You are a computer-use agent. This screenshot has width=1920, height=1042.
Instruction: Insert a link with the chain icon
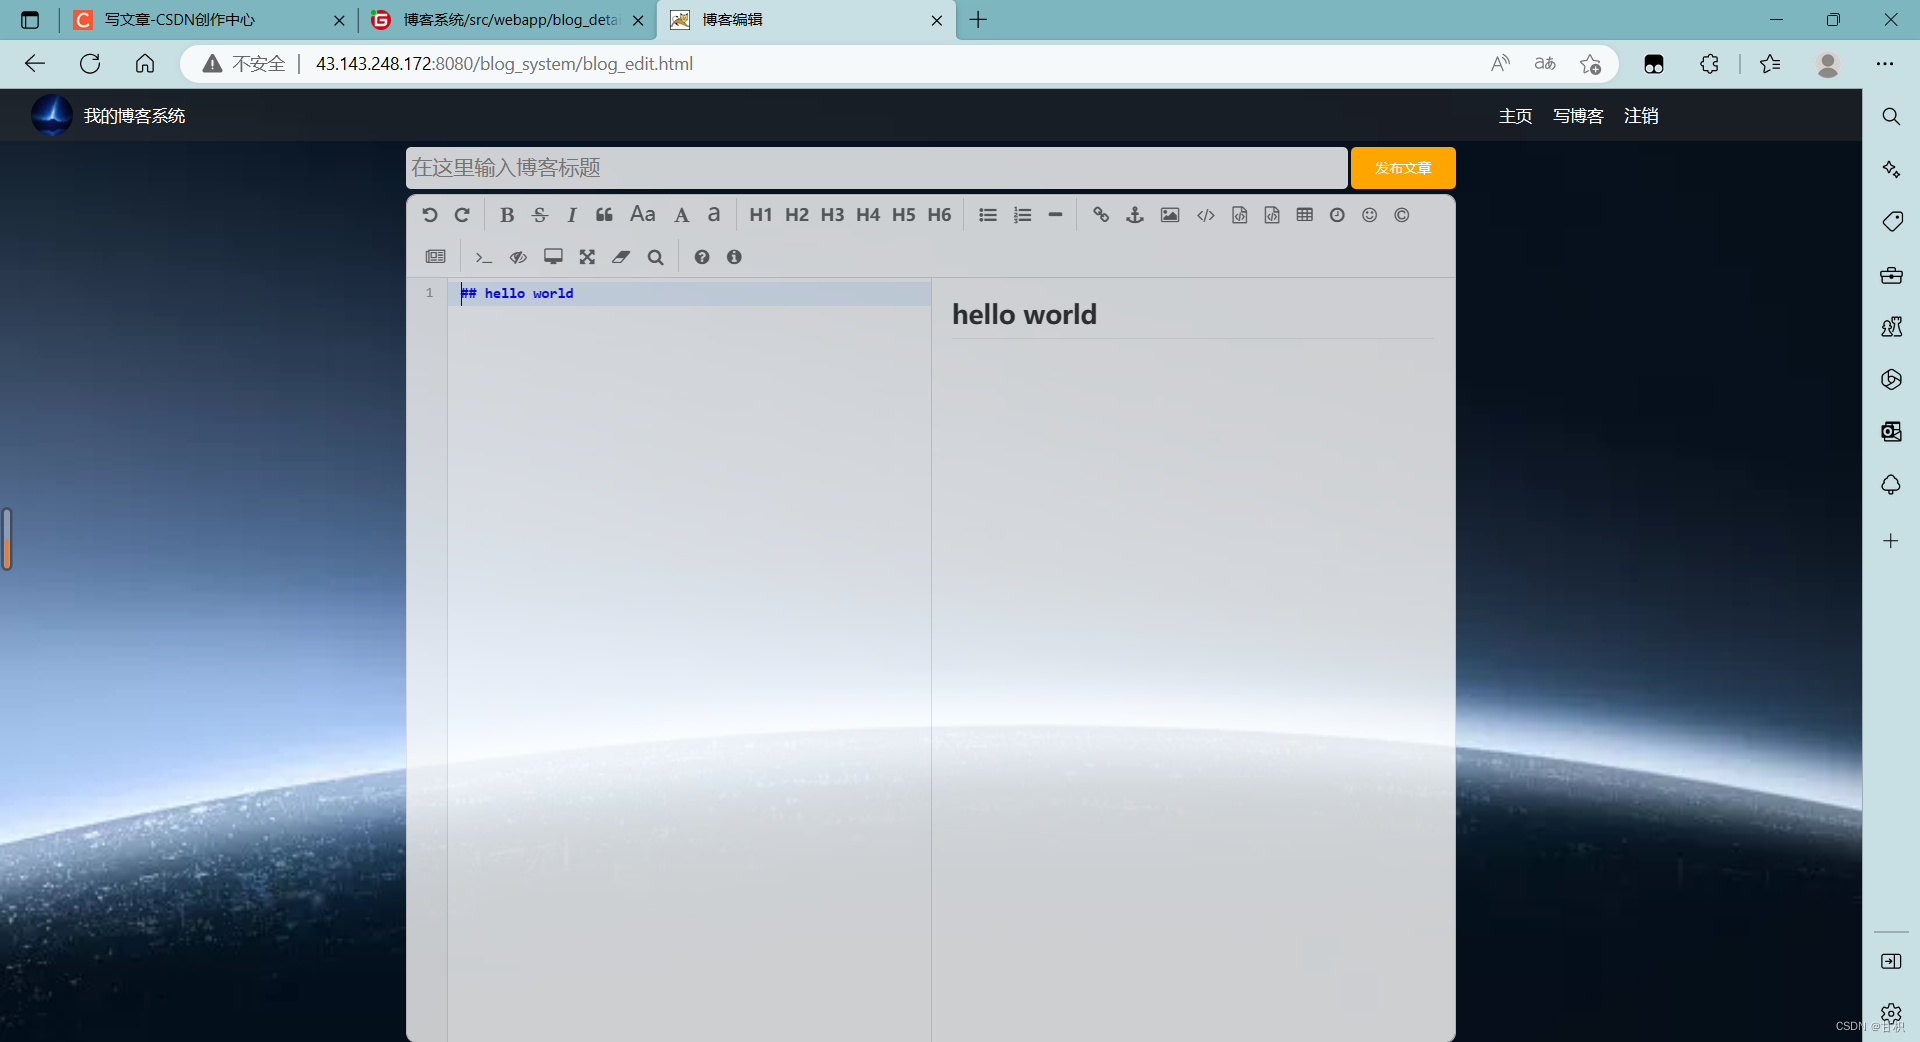point(1101,215)
